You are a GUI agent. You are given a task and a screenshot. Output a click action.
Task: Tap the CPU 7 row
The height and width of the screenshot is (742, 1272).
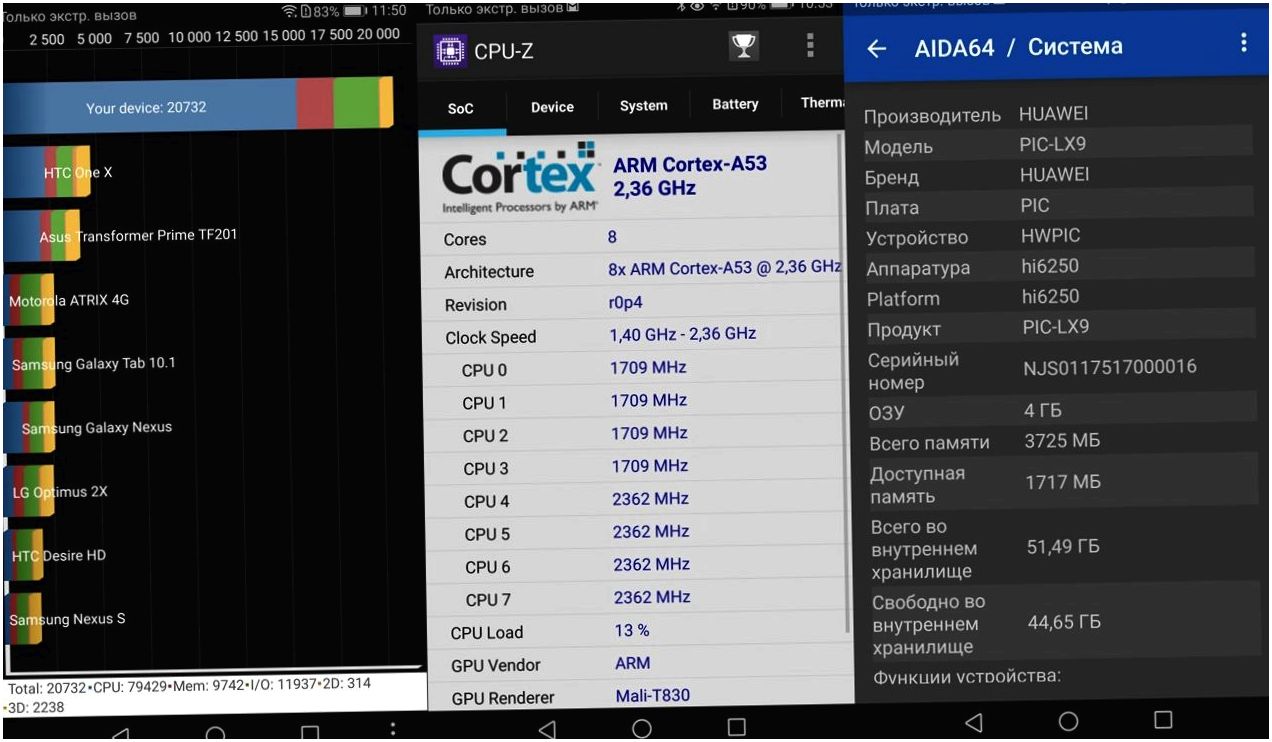pos(638,599)
